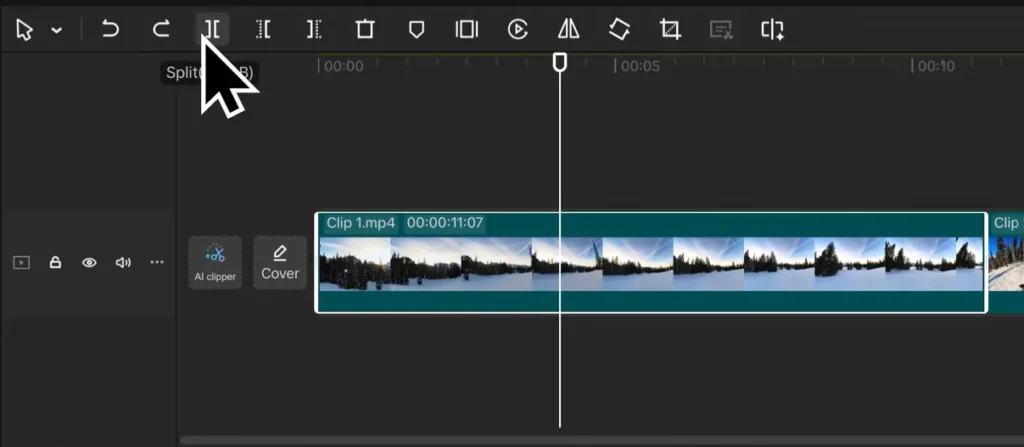Reverse the clip using the circular play icon
Image resolution: width=1024 pixels, height=447 pixels.
point(518,29)
